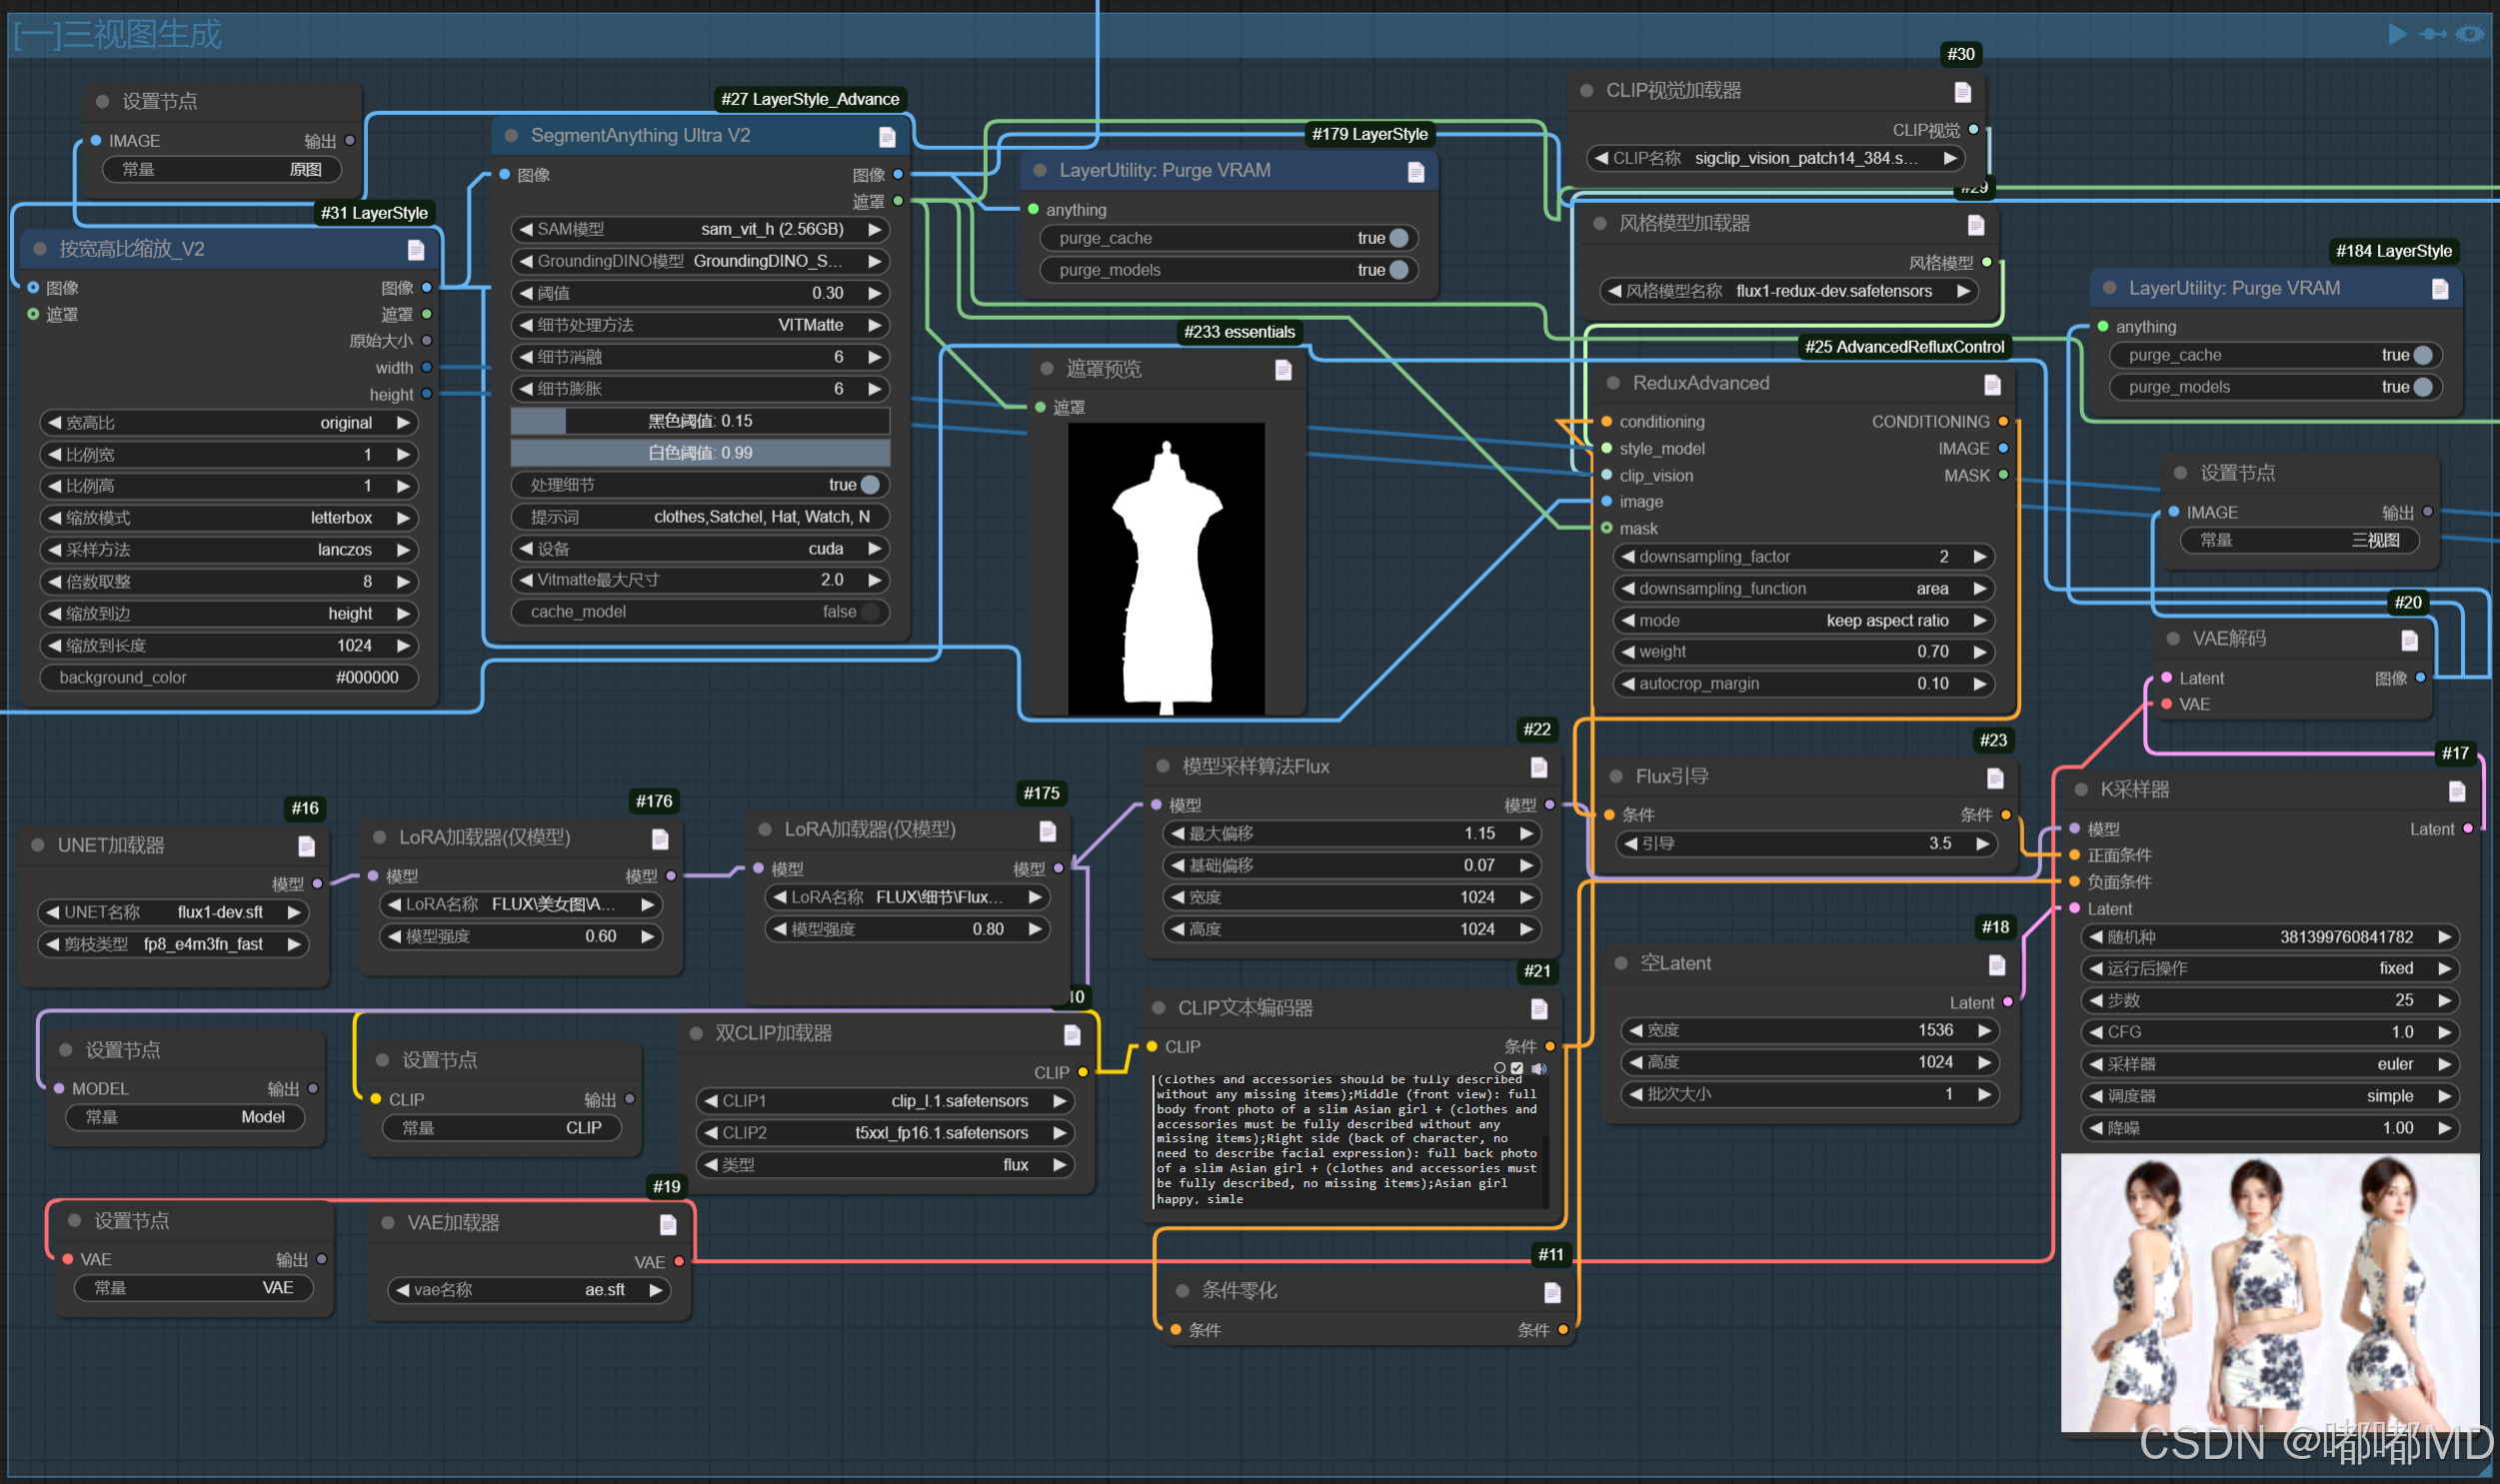Open document icon on 条件零化 node
Image resolution: width=2500 pixels, height=1484 pixels.
1551,1292
